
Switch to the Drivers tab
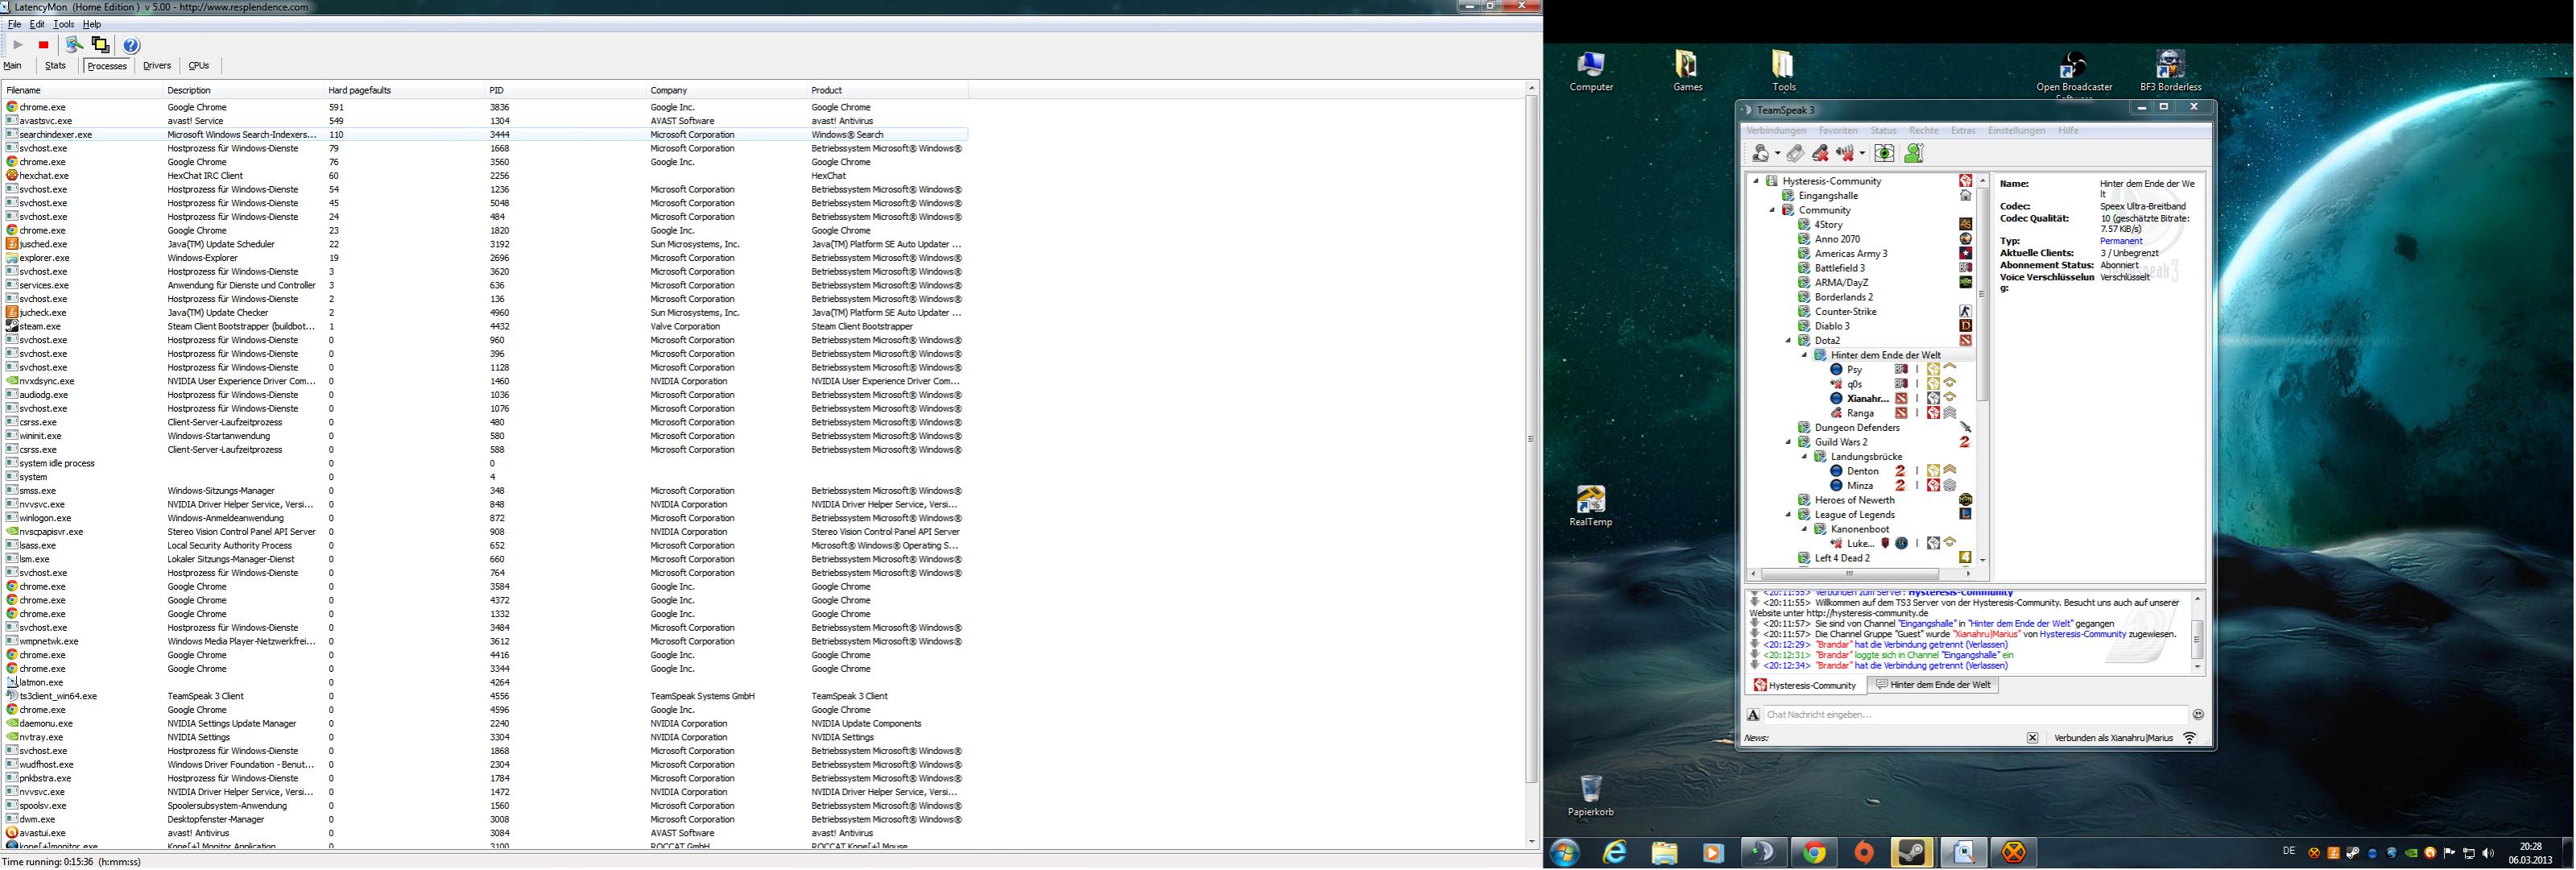(157, 66)
